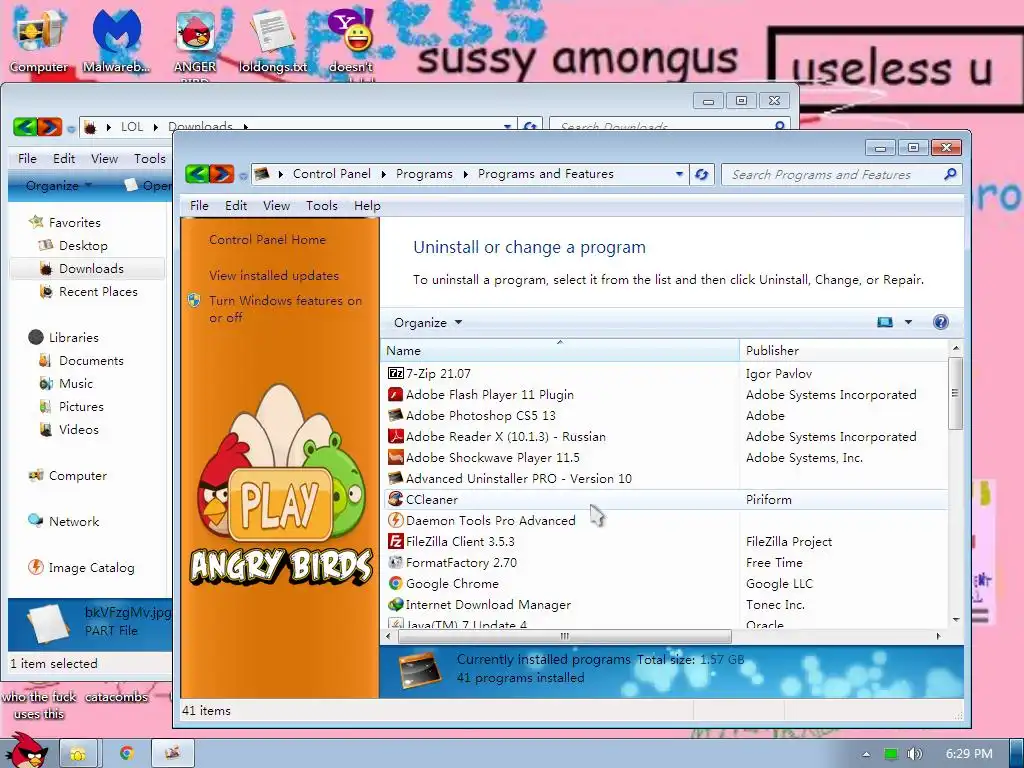The height and width of the screenshot is (768, 1024).
Task: Open the Explorer taskbar button
Action: pyautogui.click(x=78, y=754)
